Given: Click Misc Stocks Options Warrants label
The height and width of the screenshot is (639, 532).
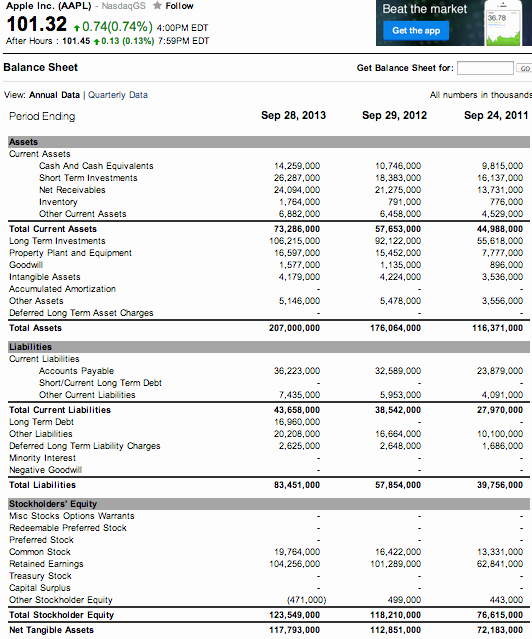Looking at the screenshot, I should (72, 516).
